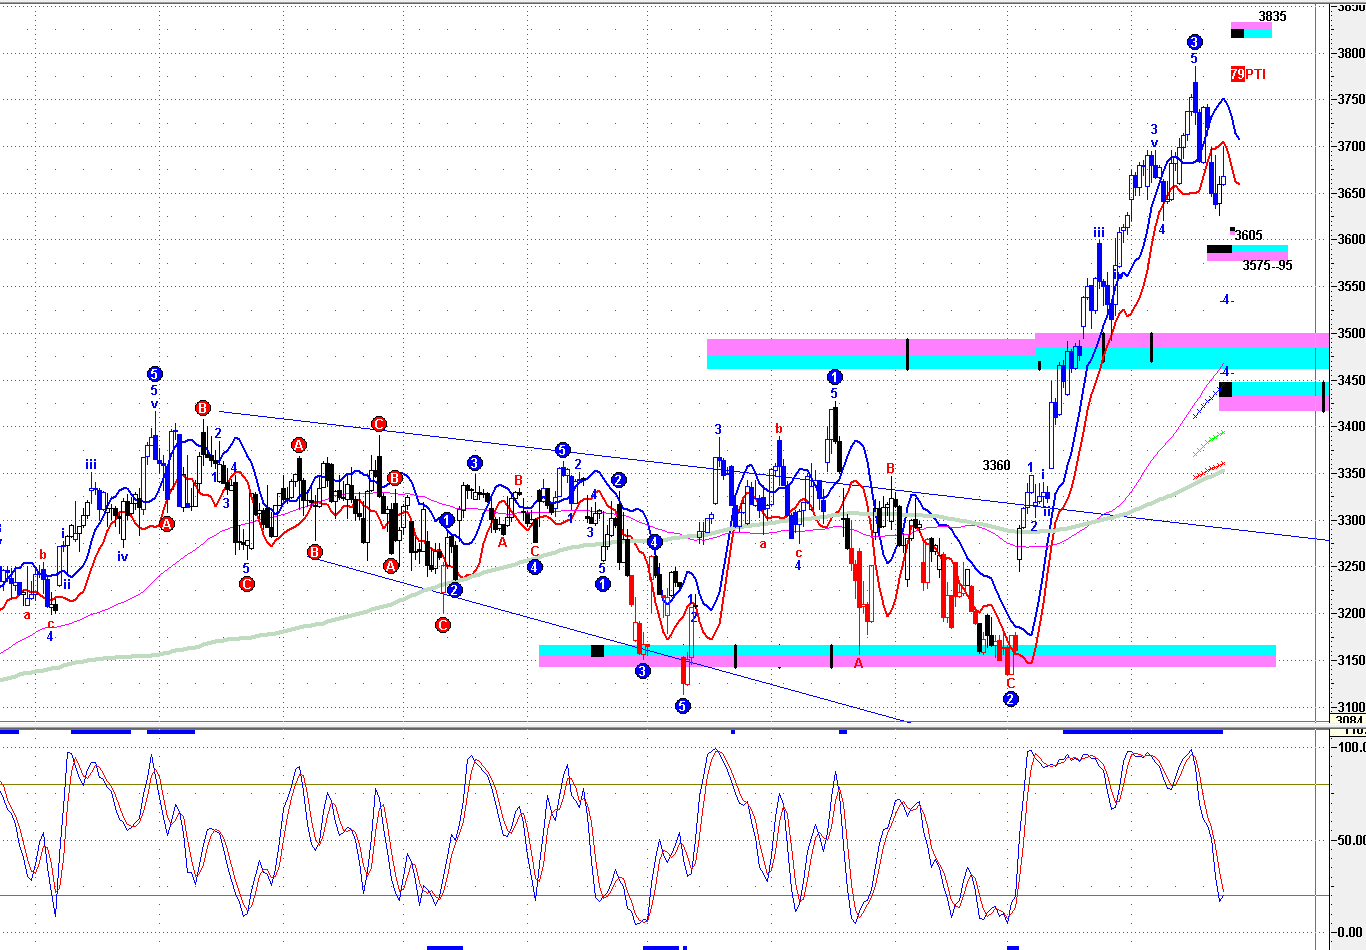Click the 0.00 oscillator axis label
1366x950 pixels.
1352,932
